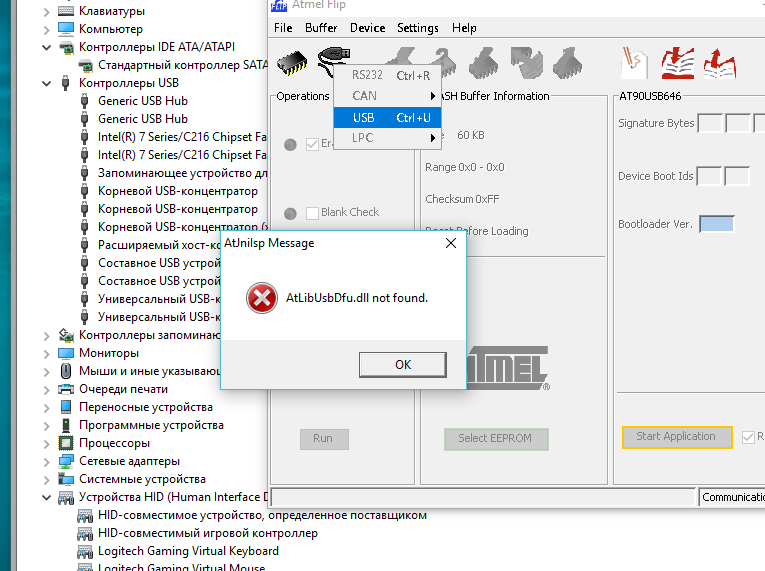Open the File menu in Atmel Flip
The width and height of the screenshot is (765, 571).
click(x=283, y=28)
